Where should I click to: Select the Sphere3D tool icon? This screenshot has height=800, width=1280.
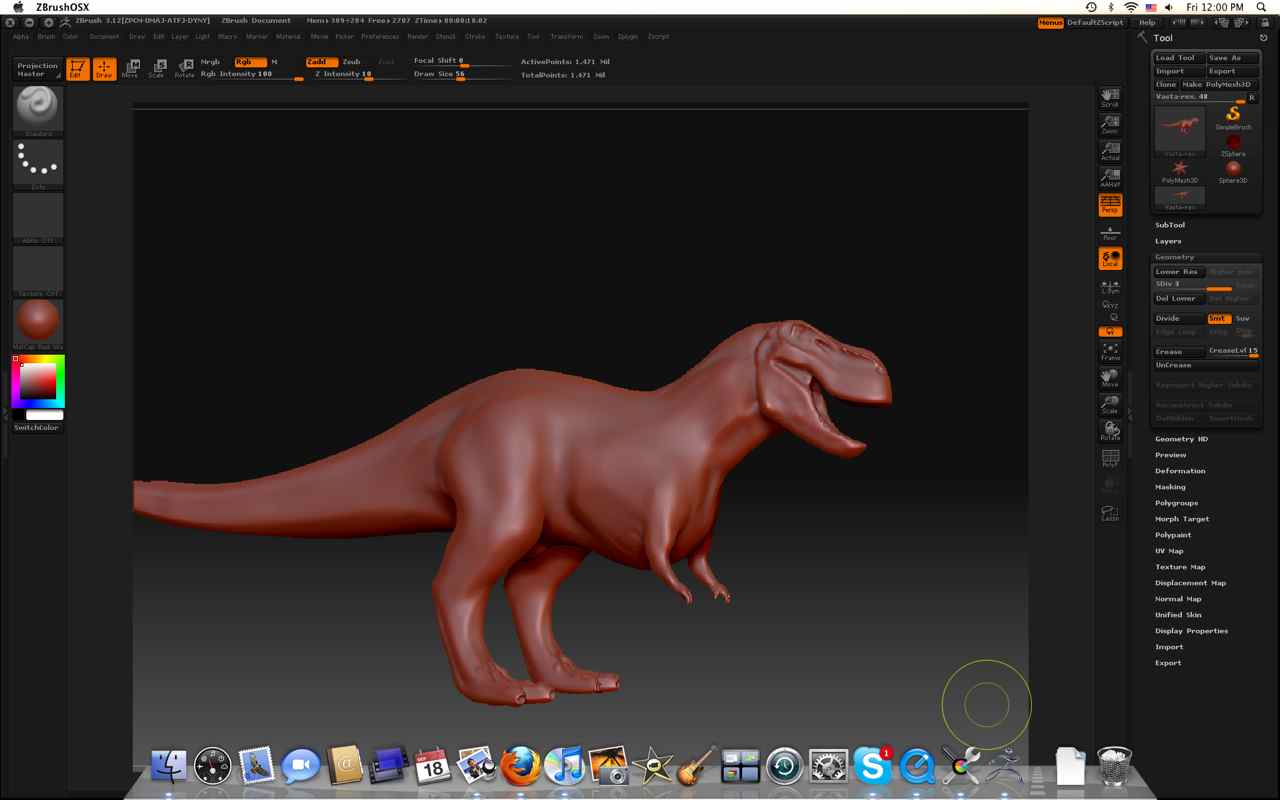click(x=1233, y=171)
